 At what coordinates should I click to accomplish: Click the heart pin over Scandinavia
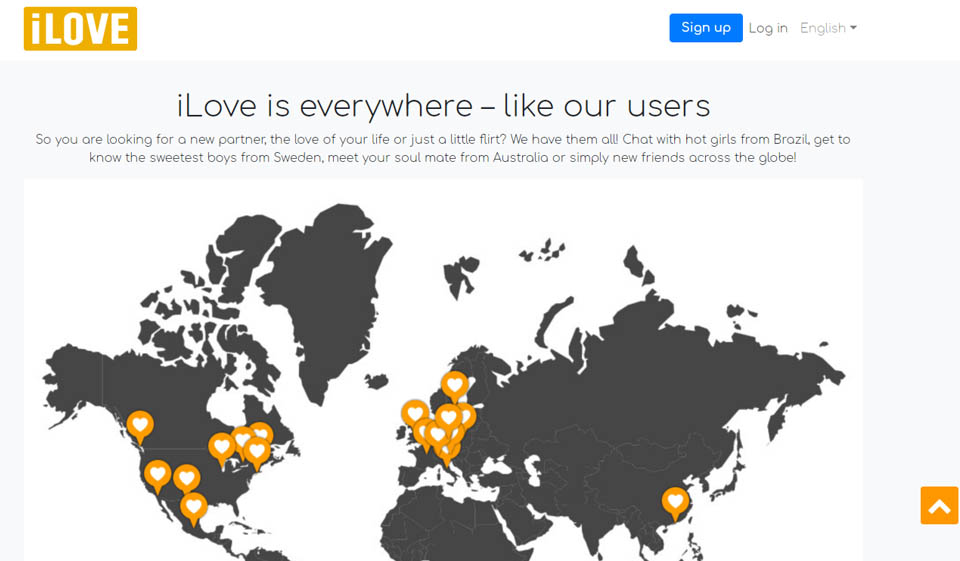[455, 384]
